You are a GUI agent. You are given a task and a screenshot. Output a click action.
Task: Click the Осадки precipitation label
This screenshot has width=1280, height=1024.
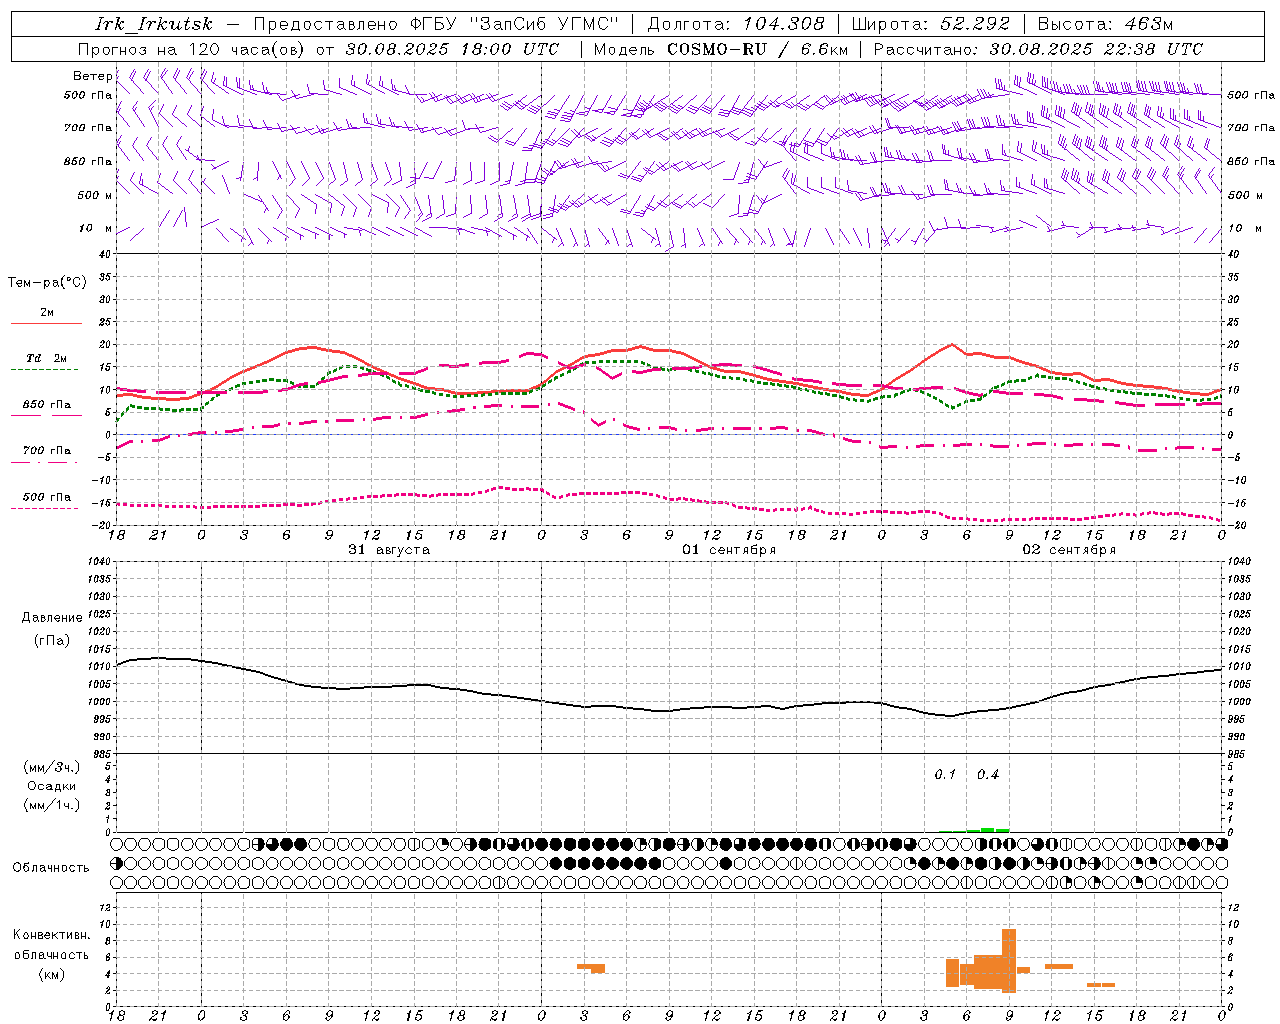(52, 786)
